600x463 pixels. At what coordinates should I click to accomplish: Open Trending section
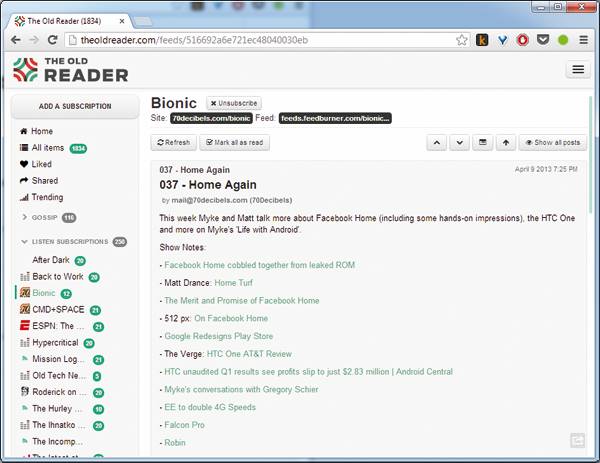pyautogui.click(x=47, y=197)
